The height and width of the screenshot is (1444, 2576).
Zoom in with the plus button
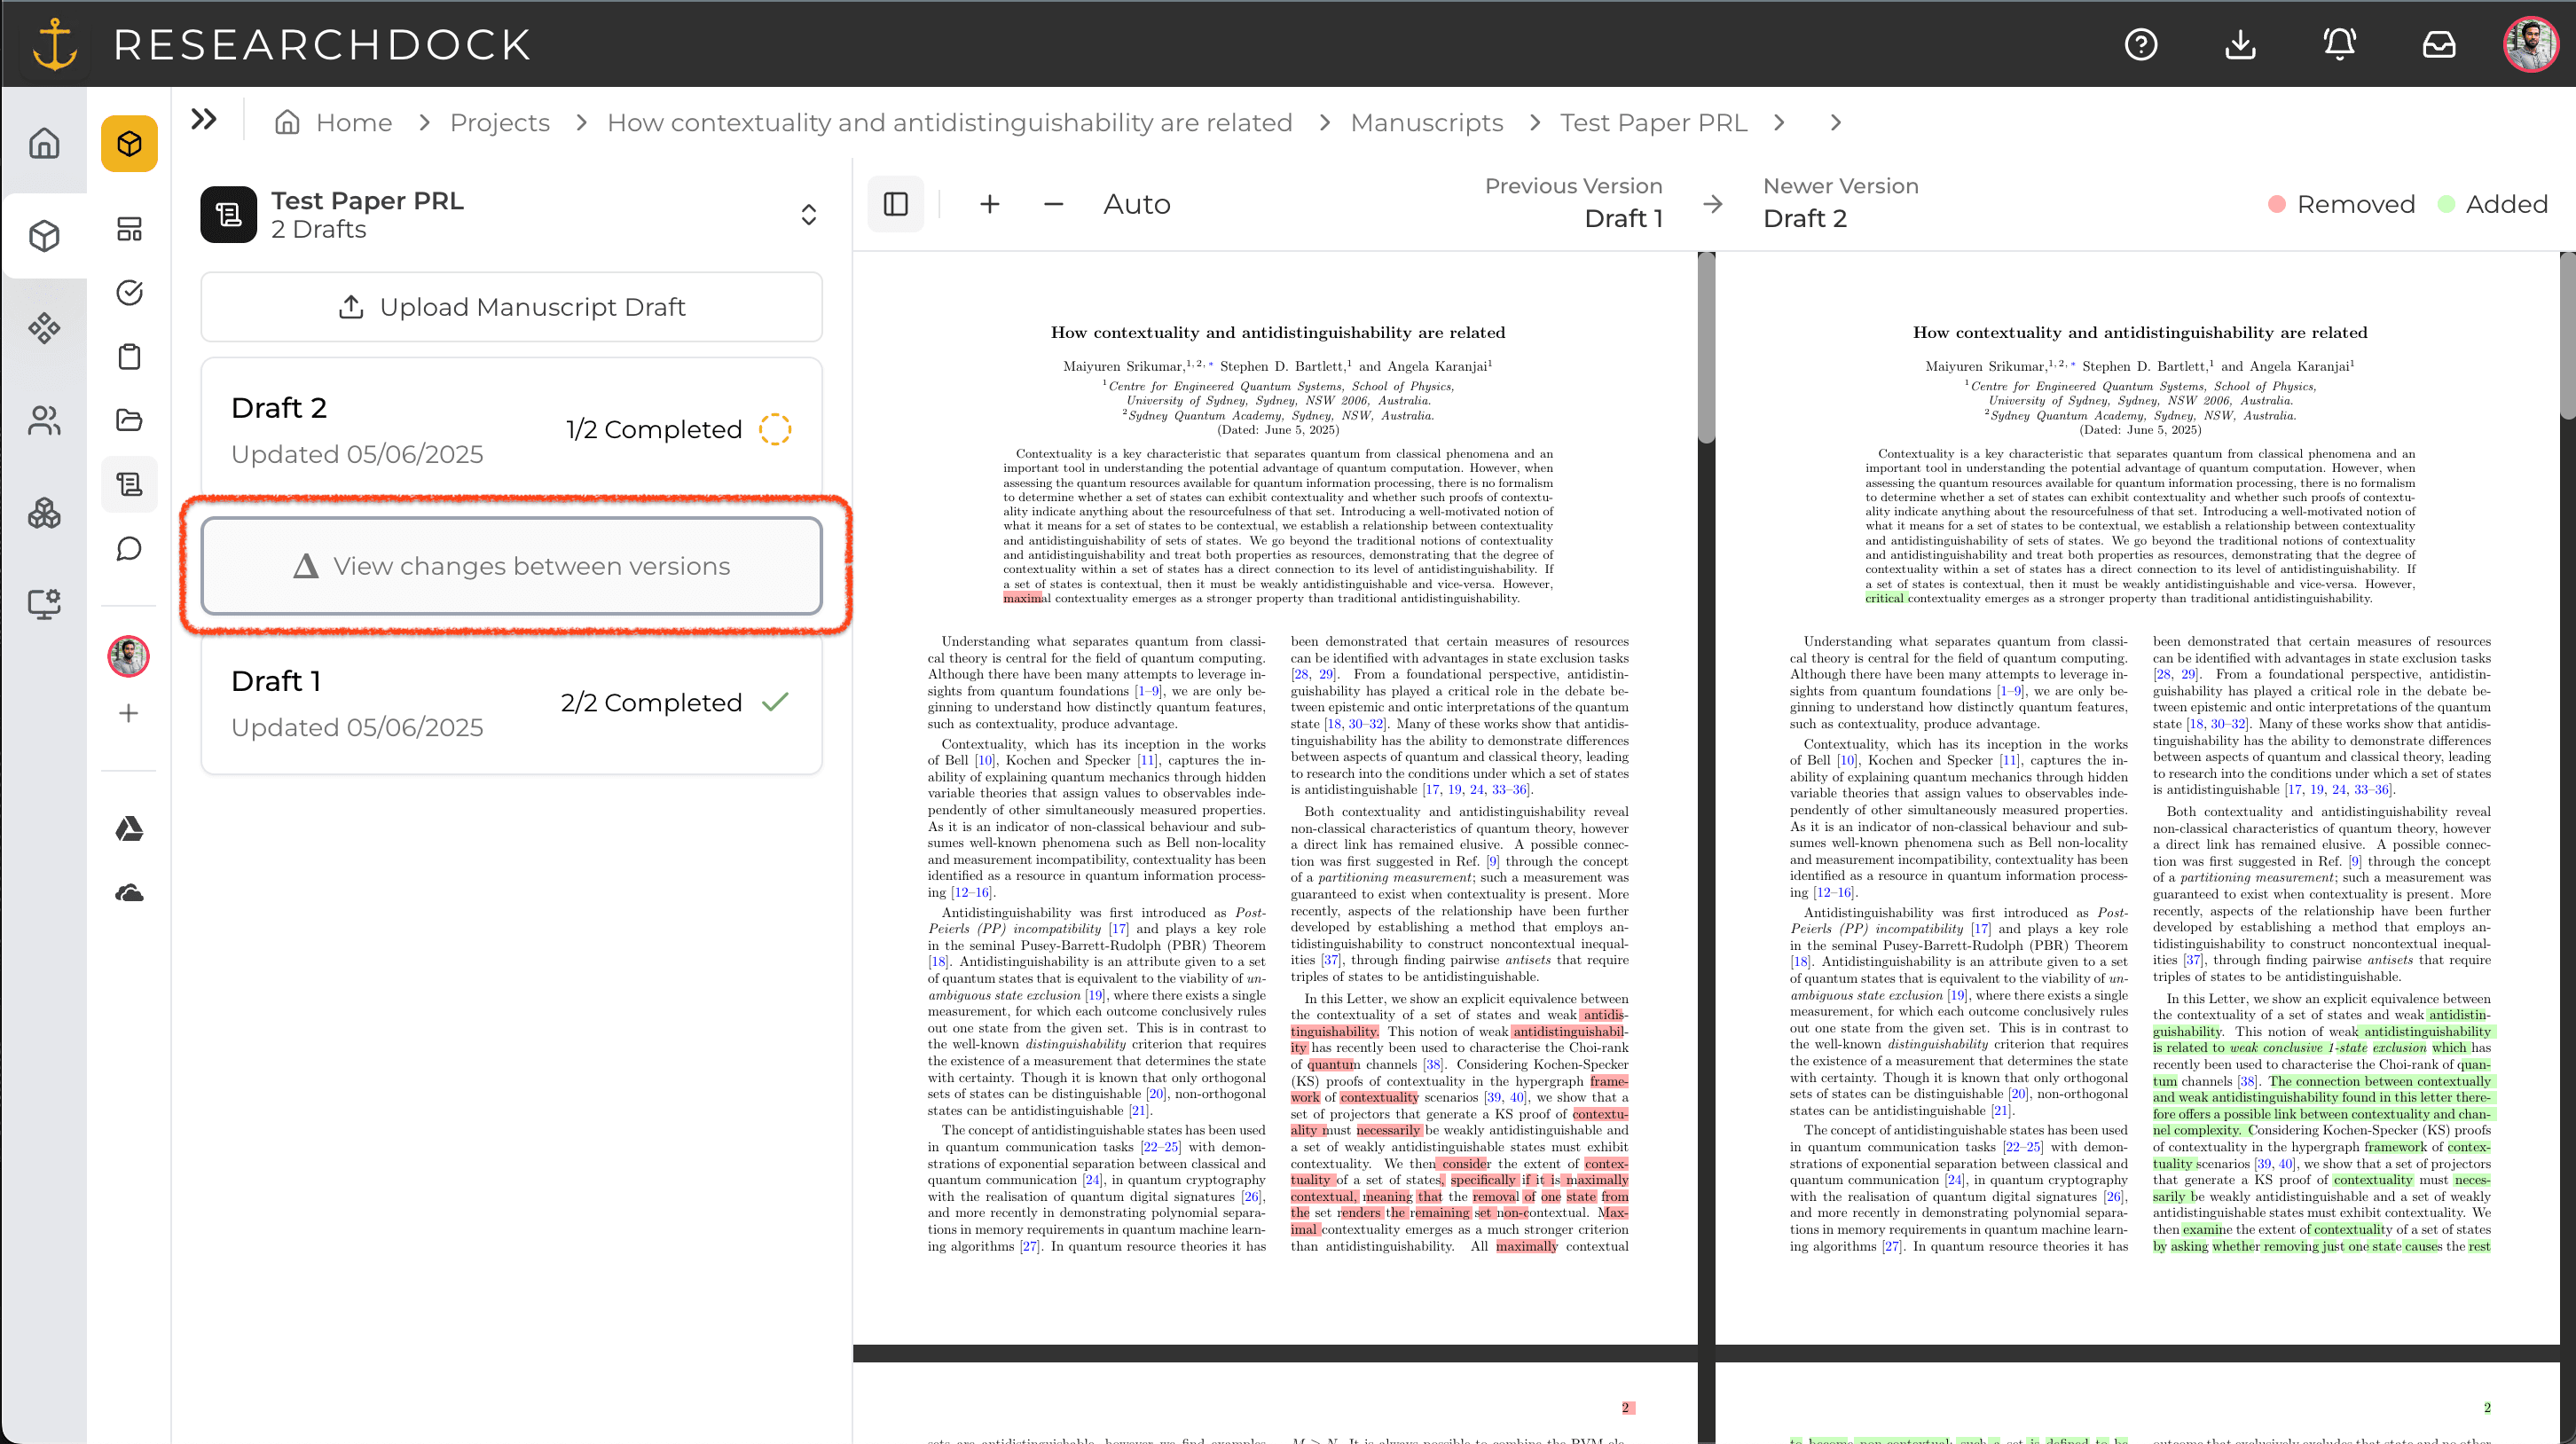989,204
